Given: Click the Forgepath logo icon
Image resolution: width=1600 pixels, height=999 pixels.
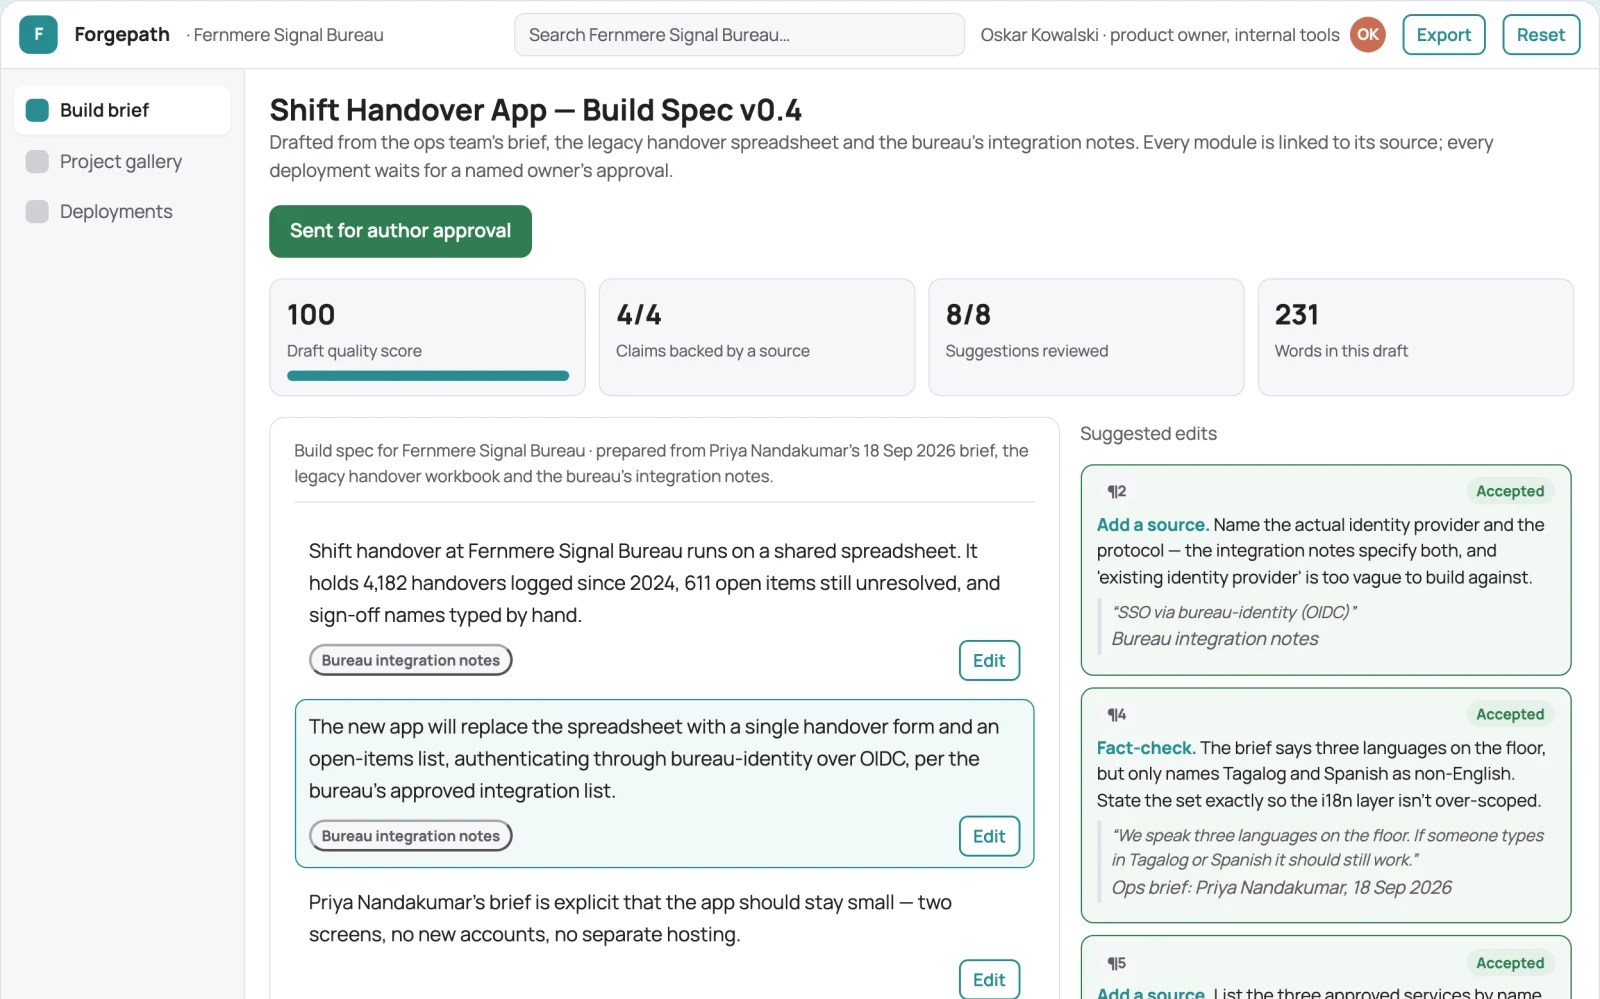Looking at the screenshot, I should (x=38, y=35).
